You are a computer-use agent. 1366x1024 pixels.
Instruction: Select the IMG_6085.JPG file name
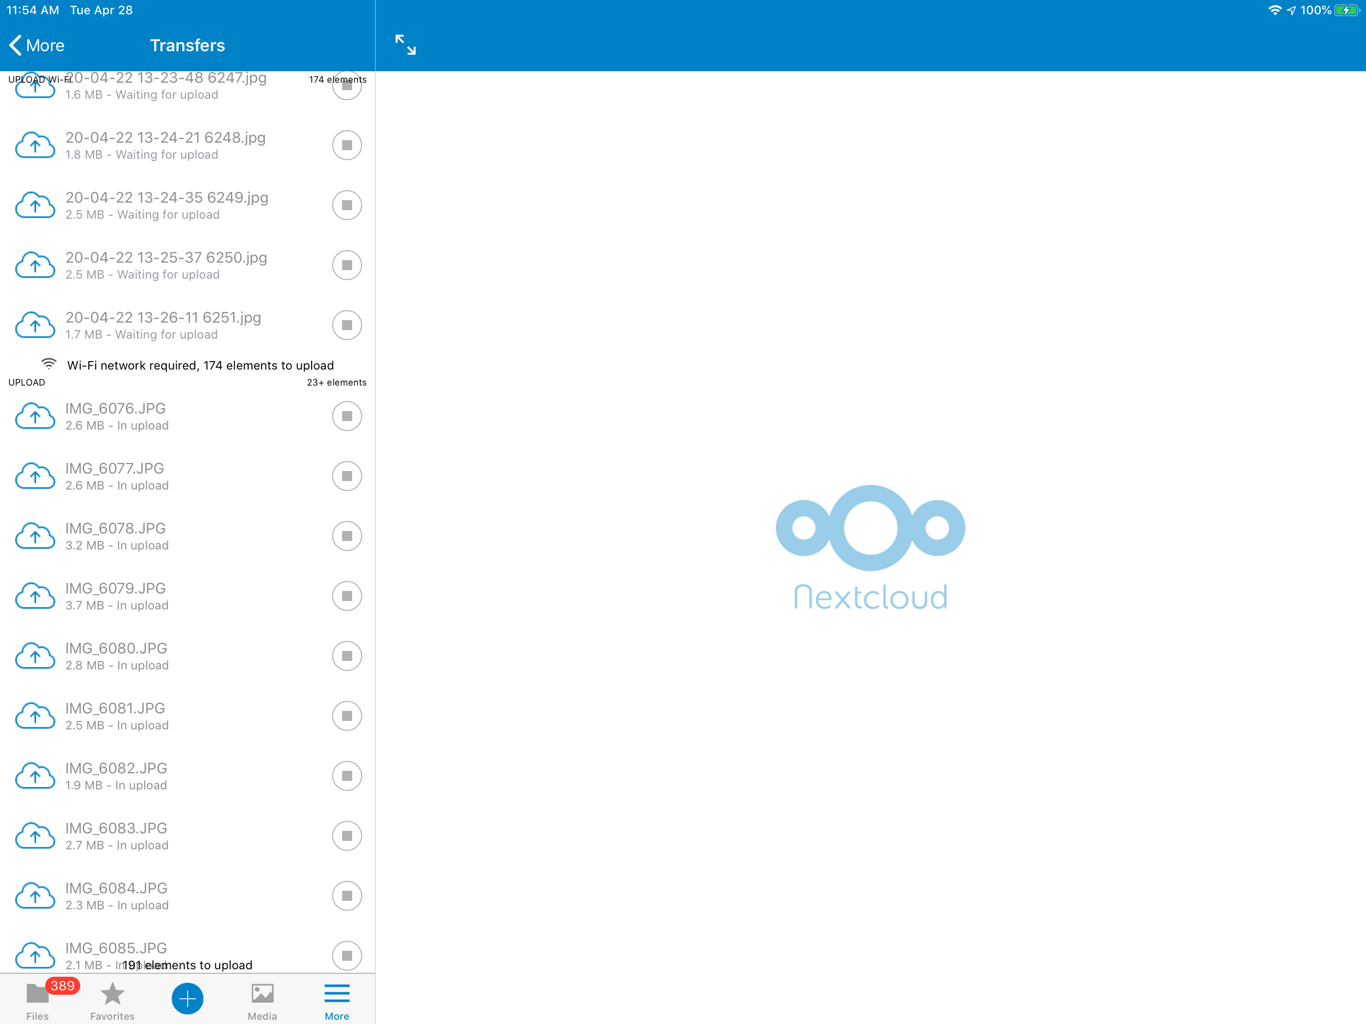pos(116,948)
